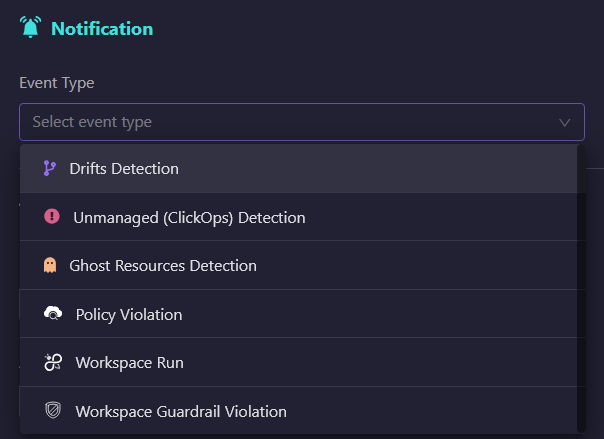This screenshot has height=439, width=604.
Task: Click the Guardrail Violation shield icon
Action: point(53,410)
